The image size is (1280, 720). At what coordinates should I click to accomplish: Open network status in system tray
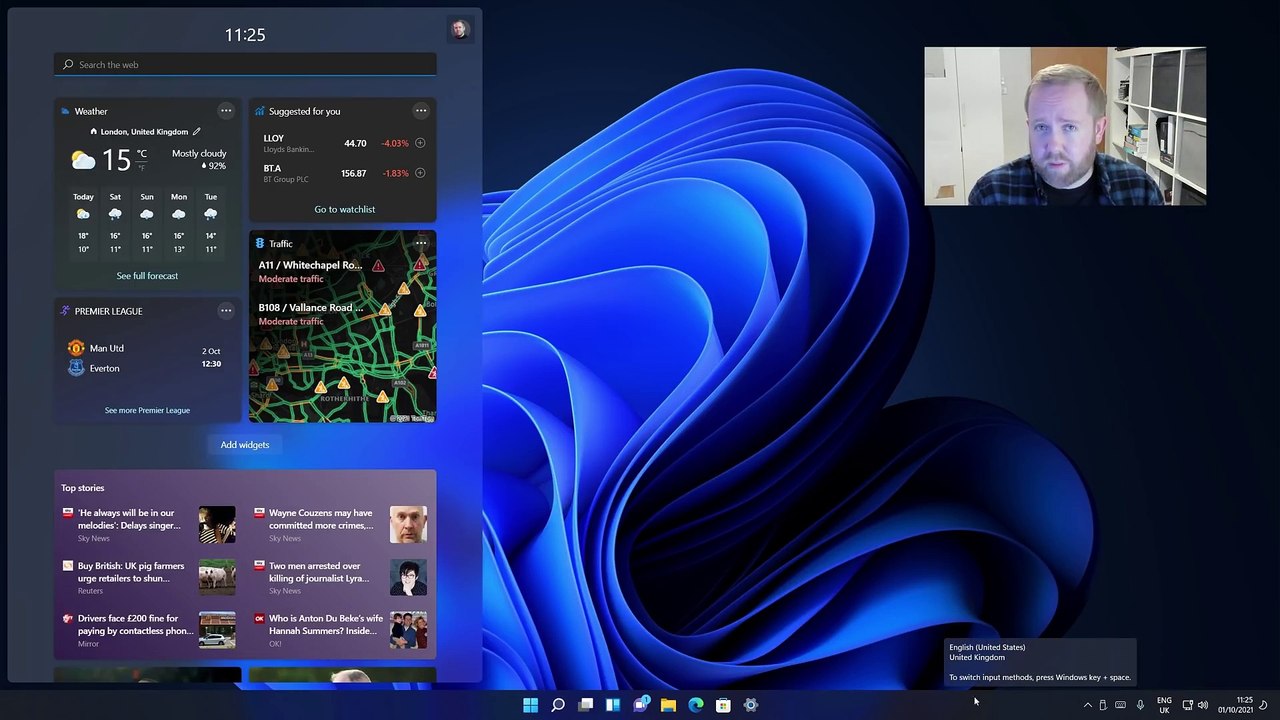1187,705
